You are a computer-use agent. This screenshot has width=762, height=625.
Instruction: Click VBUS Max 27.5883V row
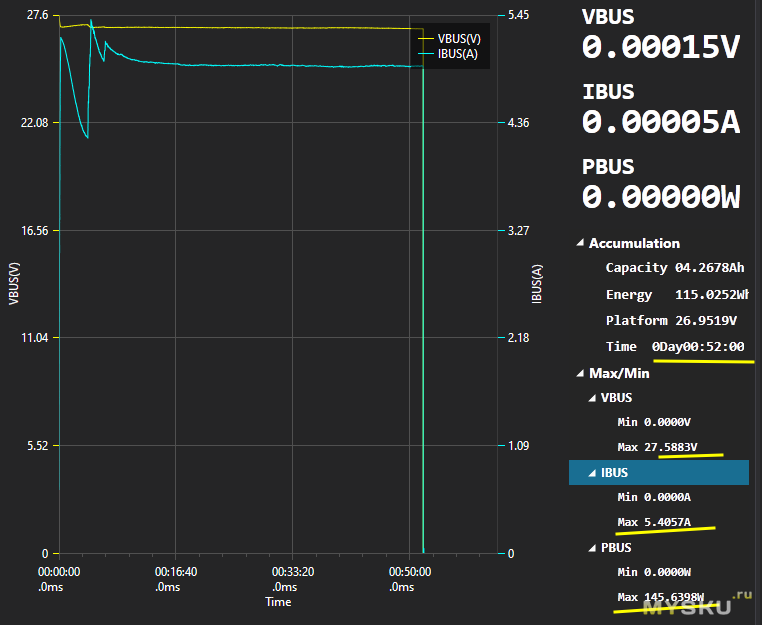tap(657, 447)
